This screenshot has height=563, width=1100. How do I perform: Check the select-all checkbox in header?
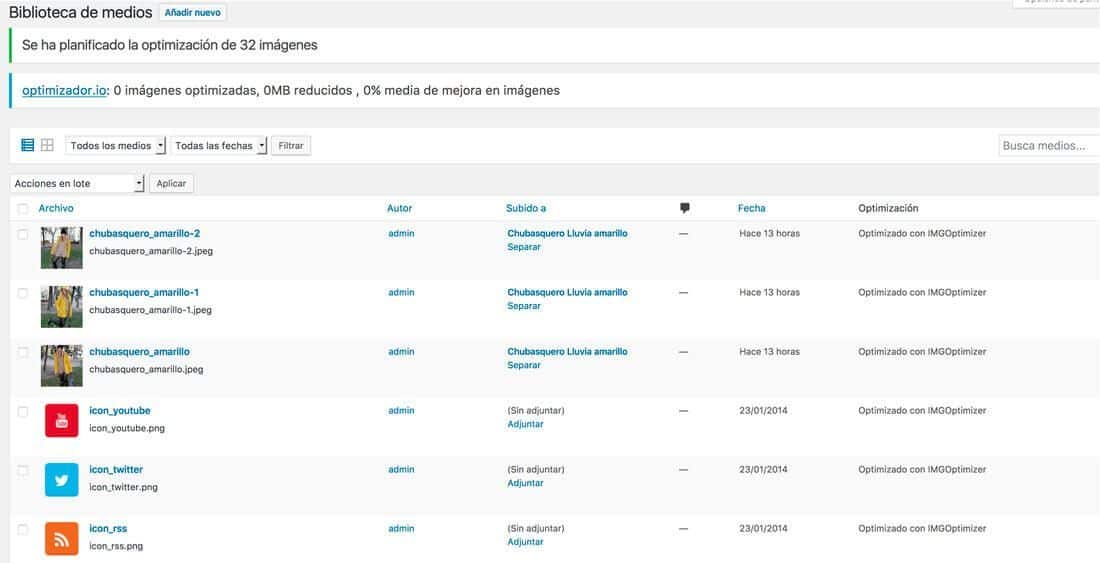23,209
